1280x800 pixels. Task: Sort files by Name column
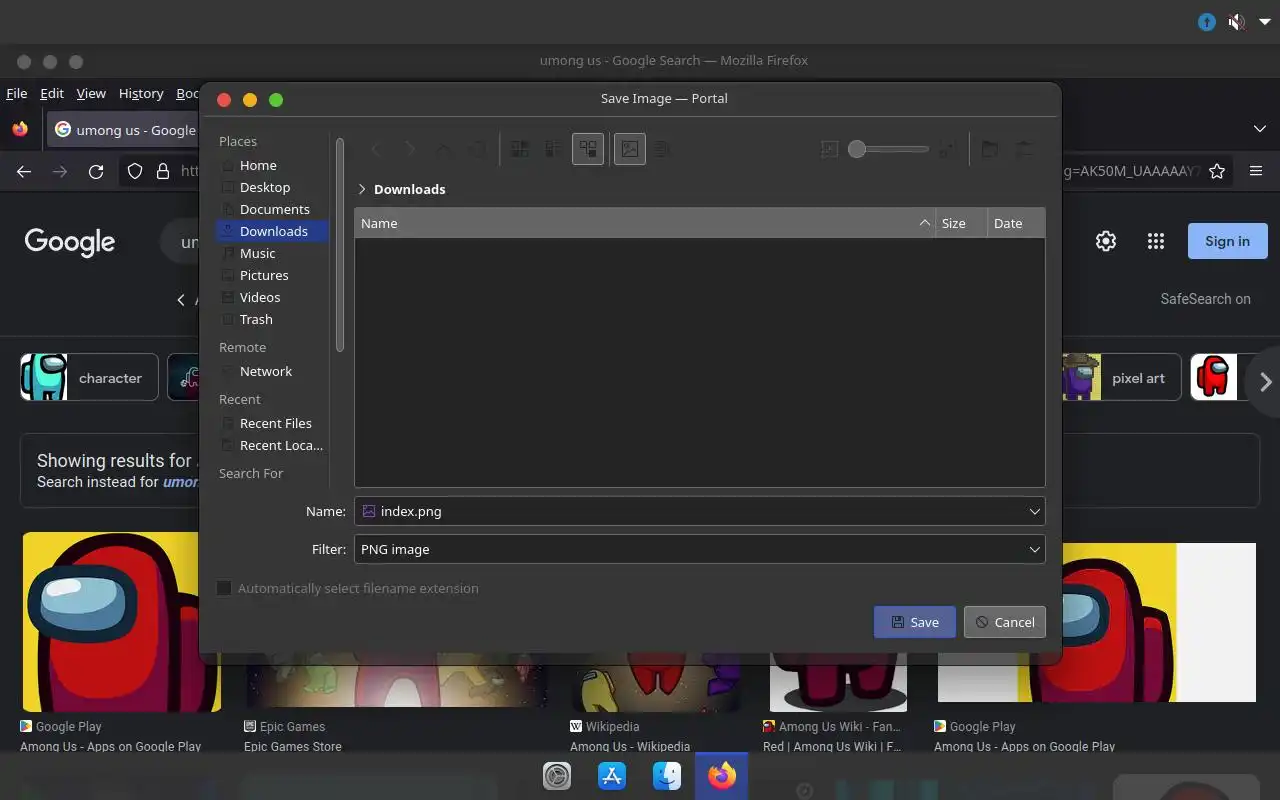(x=645, y=223)
